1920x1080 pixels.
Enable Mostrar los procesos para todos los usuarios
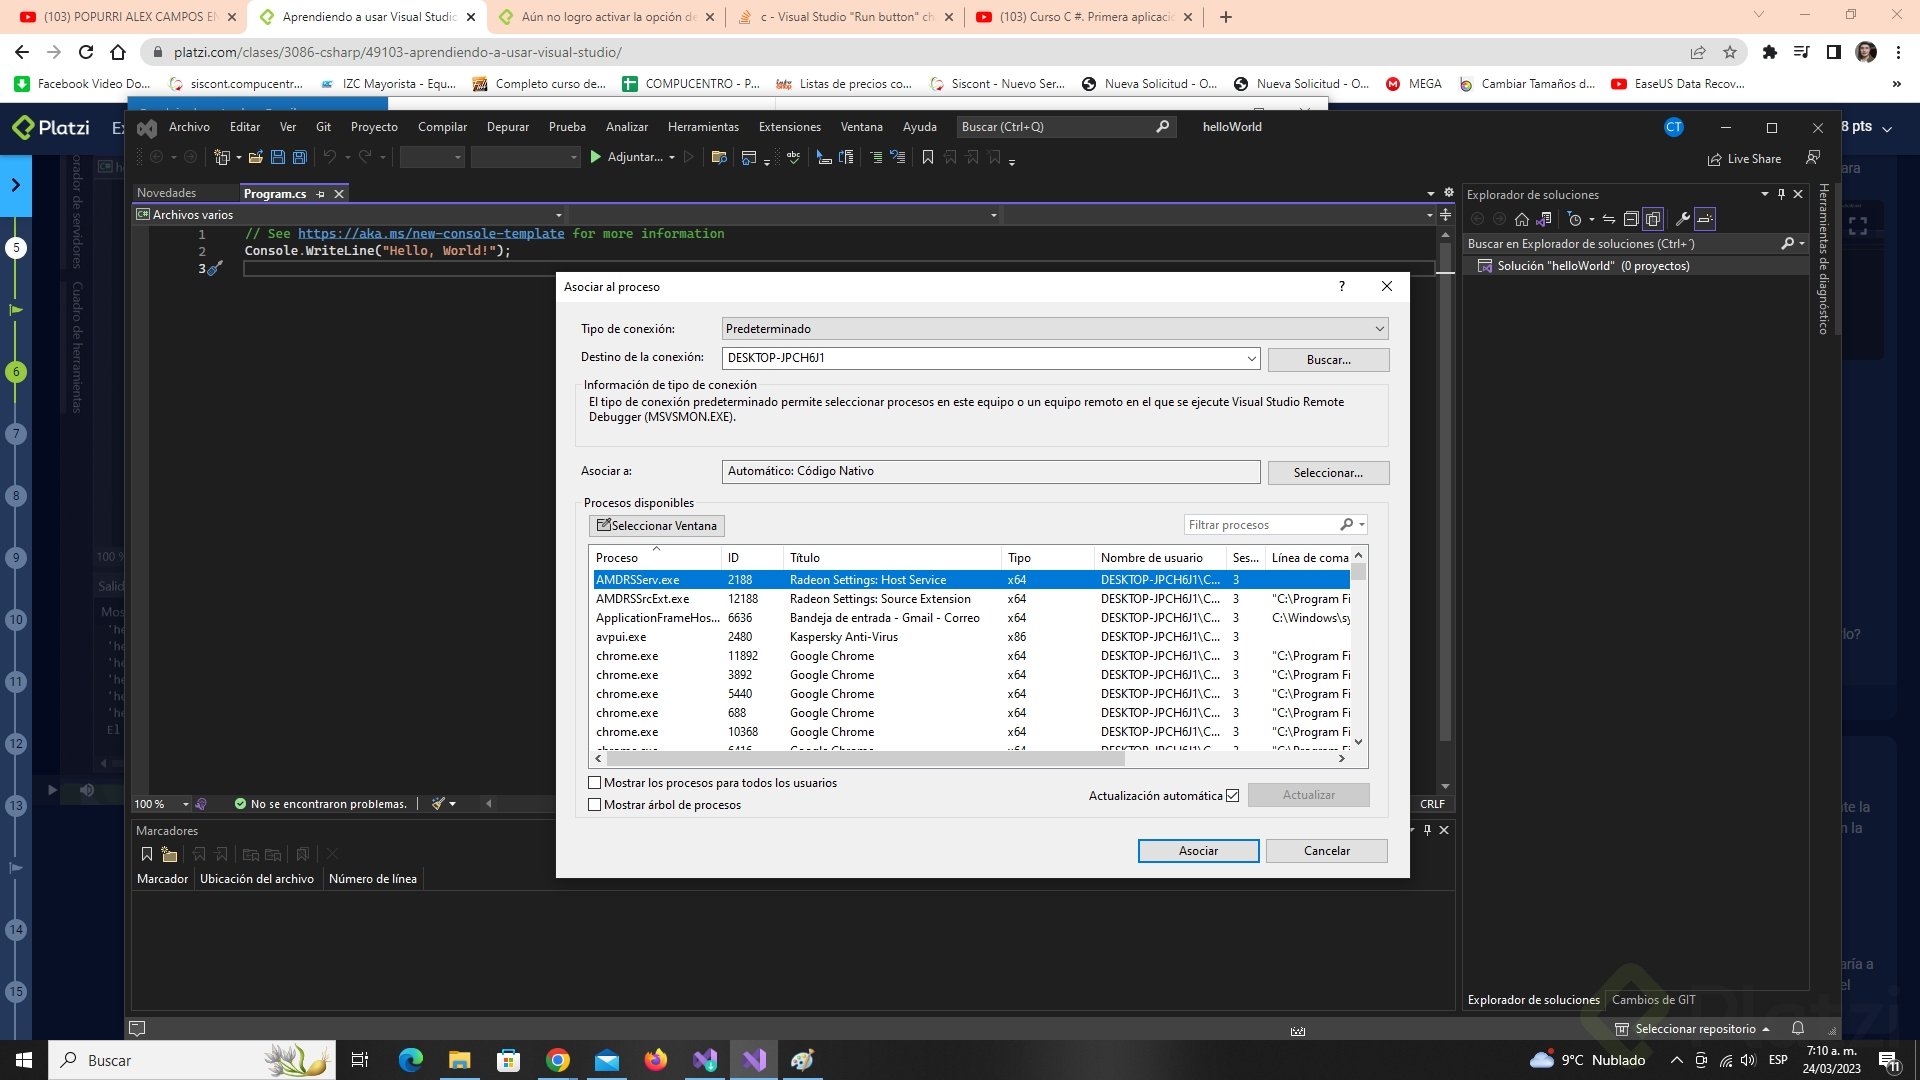595,783
